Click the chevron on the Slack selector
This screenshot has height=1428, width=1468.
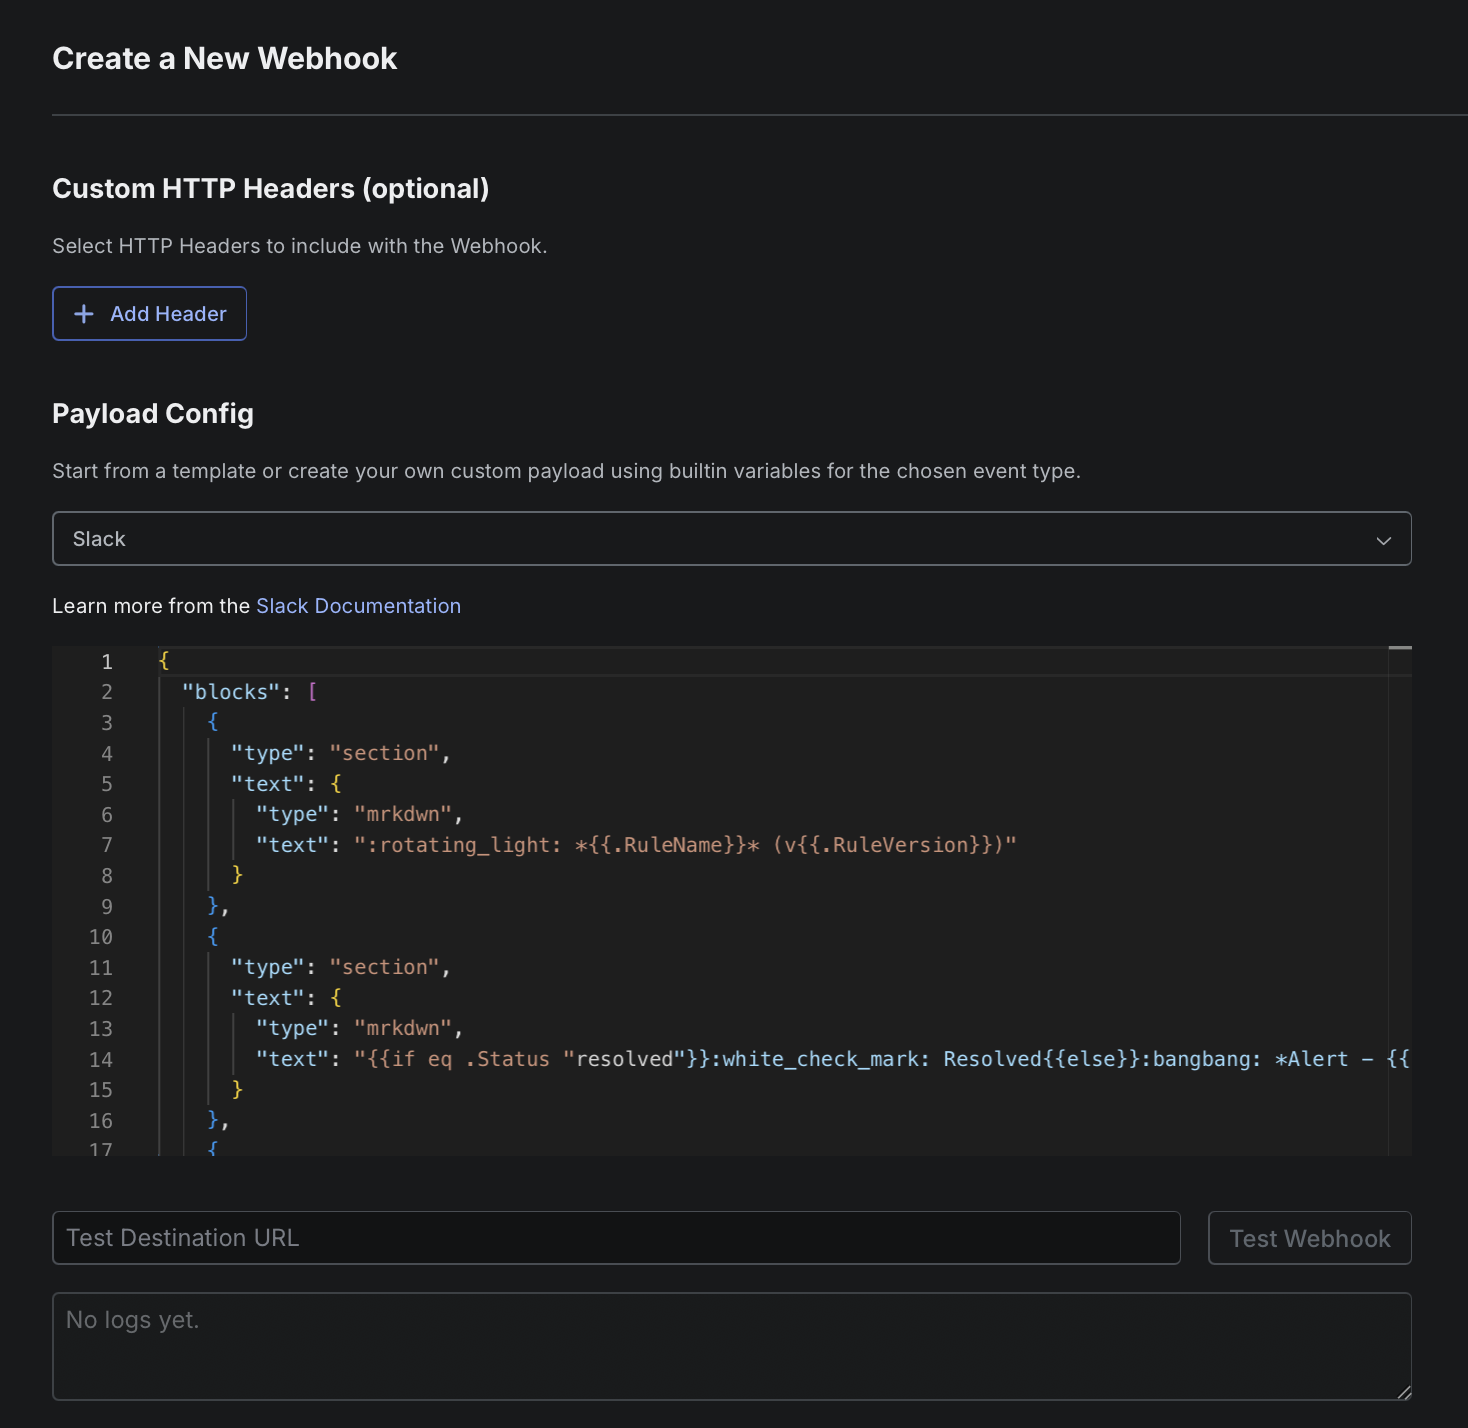click(x=1383, y=539)
